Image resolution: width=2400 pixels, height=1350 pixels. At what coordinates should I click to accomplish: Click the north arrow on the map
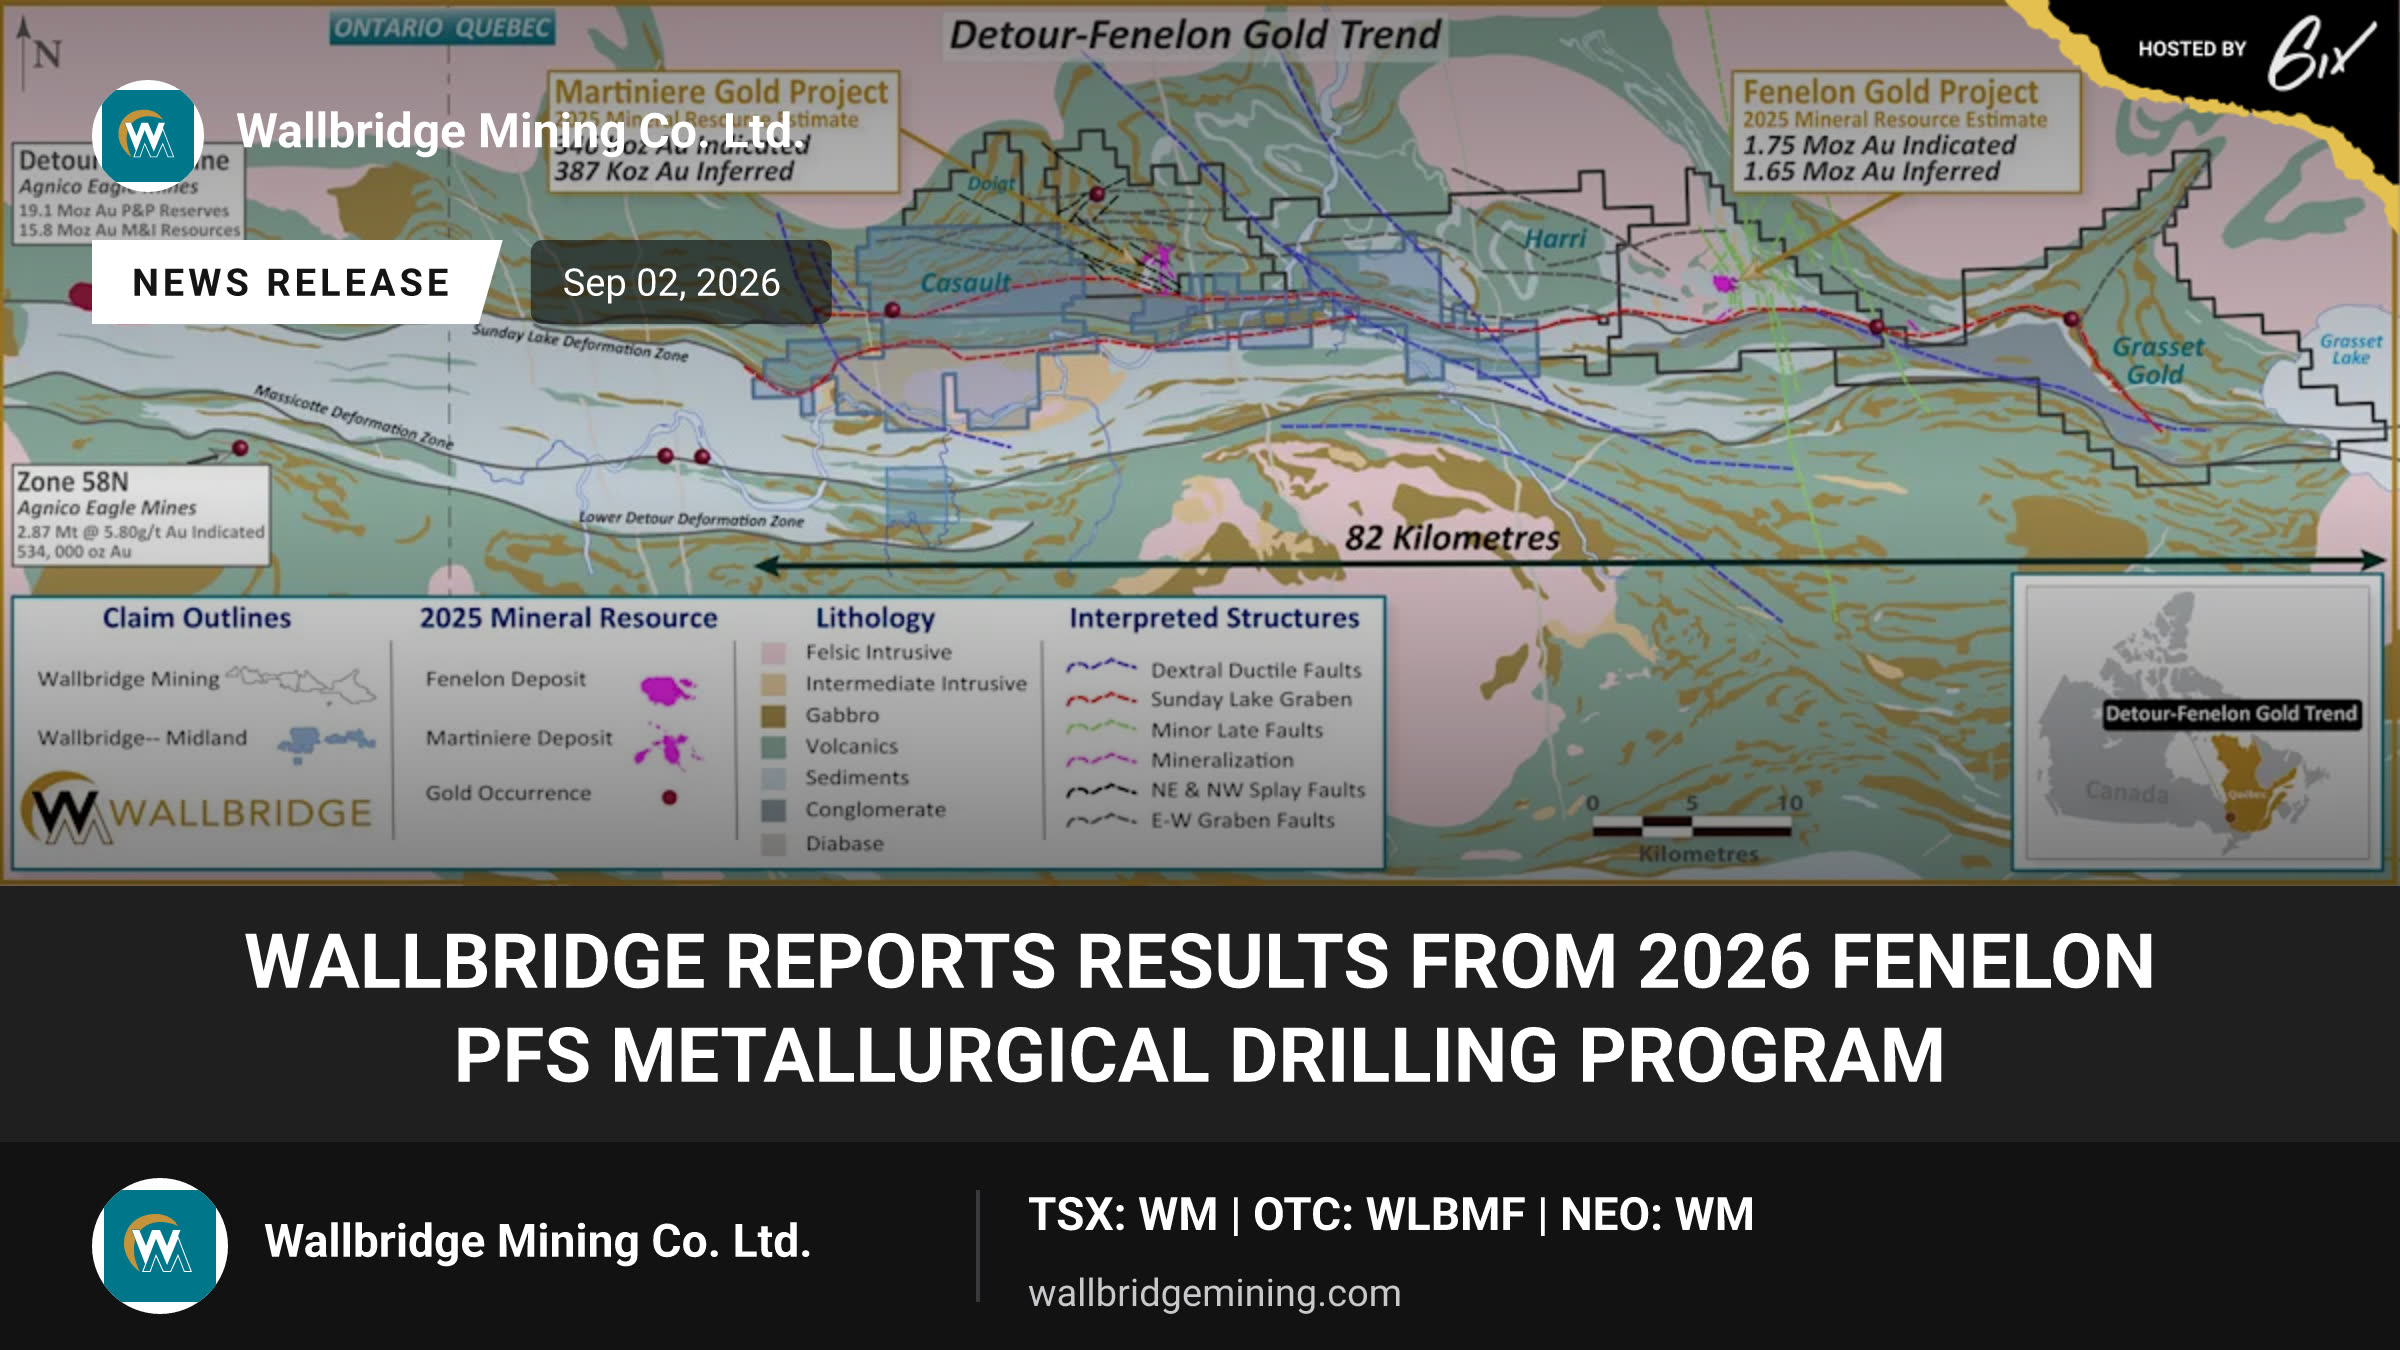tap(36, 50)
